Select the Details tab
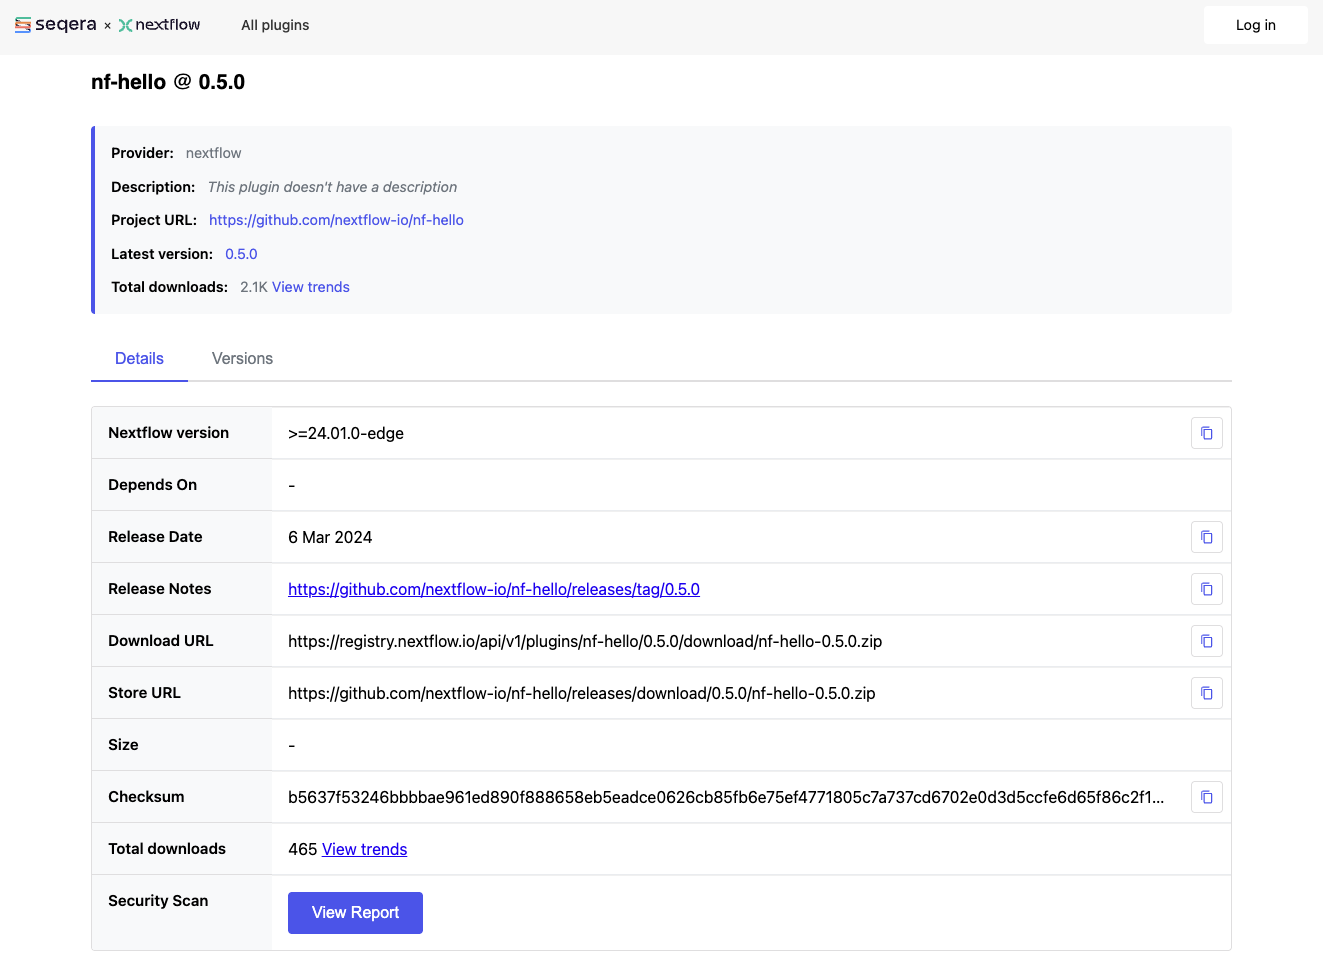This screenshot has width=1323, height=973. (139, 358)
